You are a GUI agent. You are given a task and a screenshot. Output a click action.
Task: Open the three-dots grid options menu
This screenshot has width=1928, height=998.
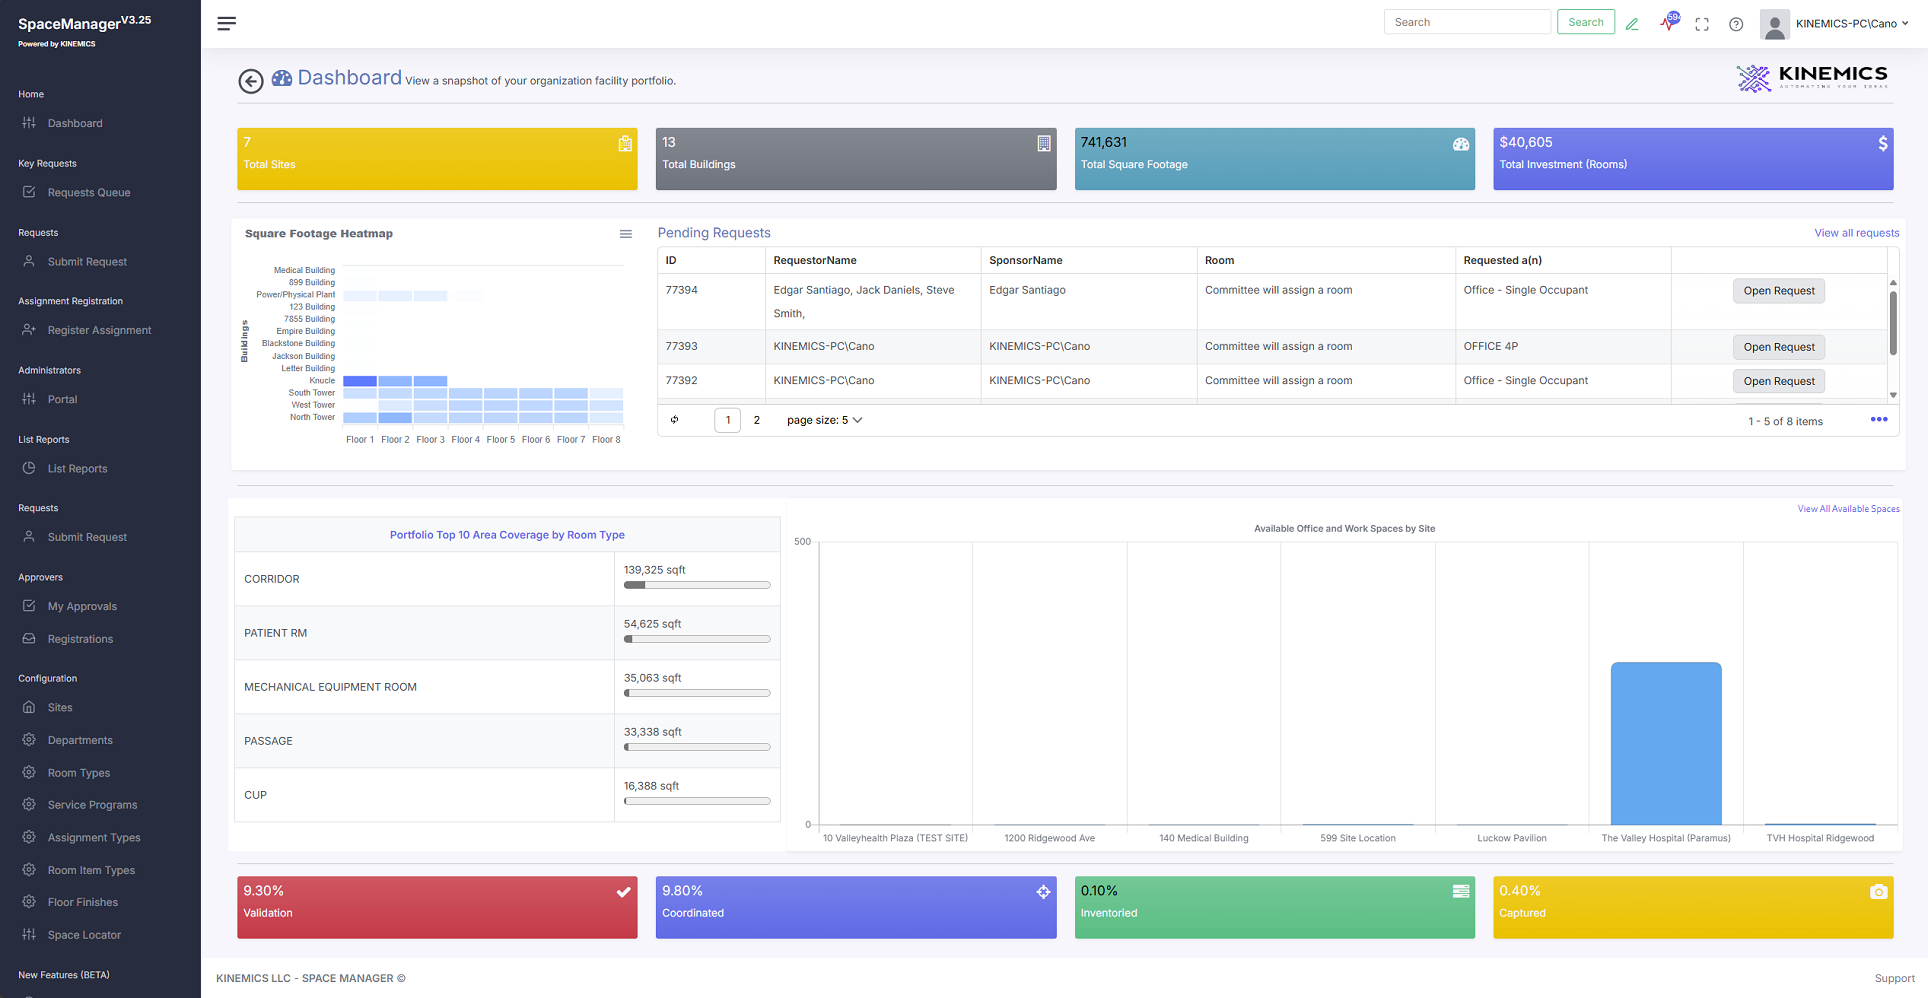pos(1879,420)
